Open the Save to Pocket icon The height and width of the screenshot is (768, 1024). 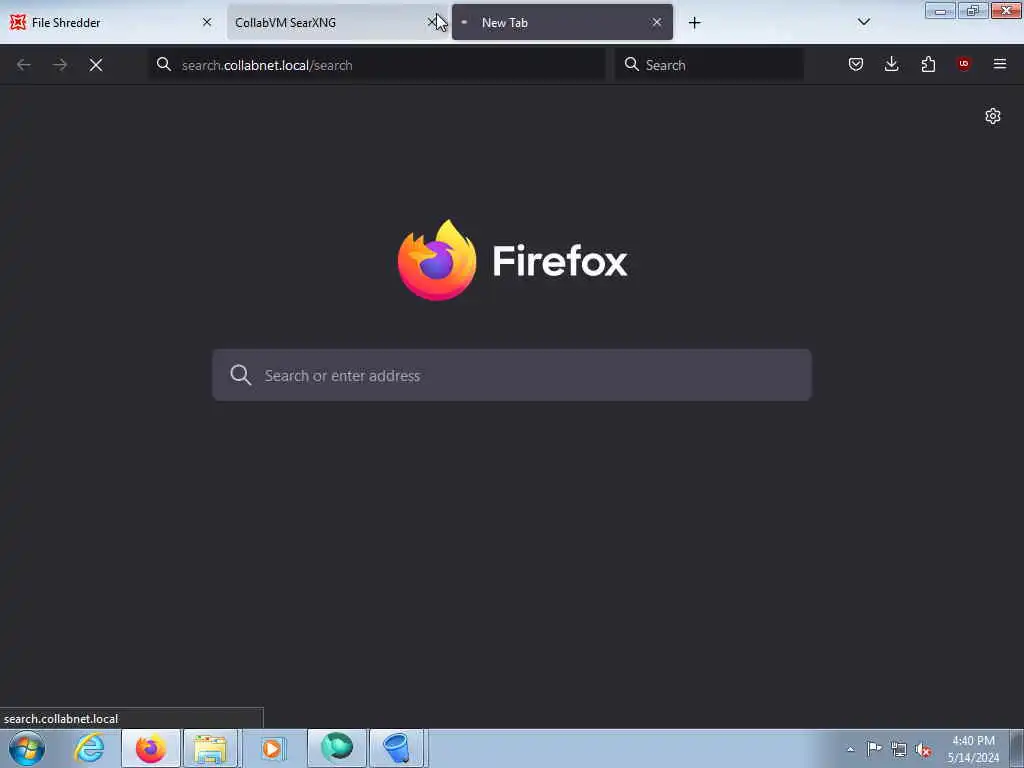pos(856,64)
